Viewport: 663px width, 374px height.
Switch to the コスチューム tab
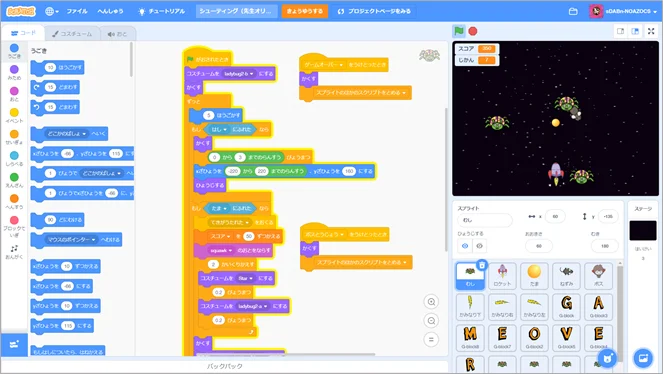tap(72, 34)
